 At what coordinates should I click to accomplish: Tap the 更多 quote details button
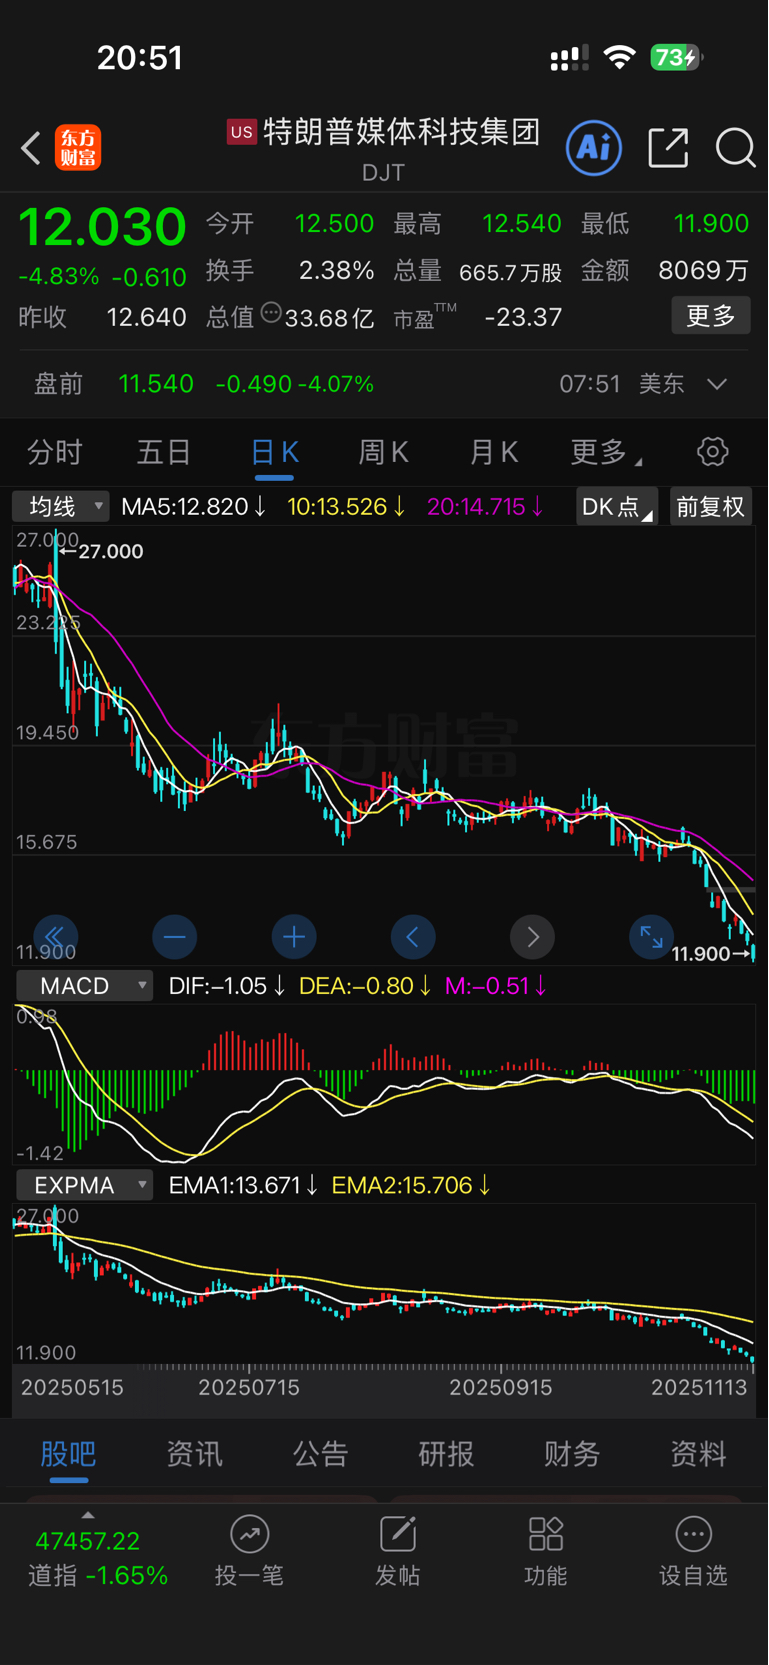711,316
